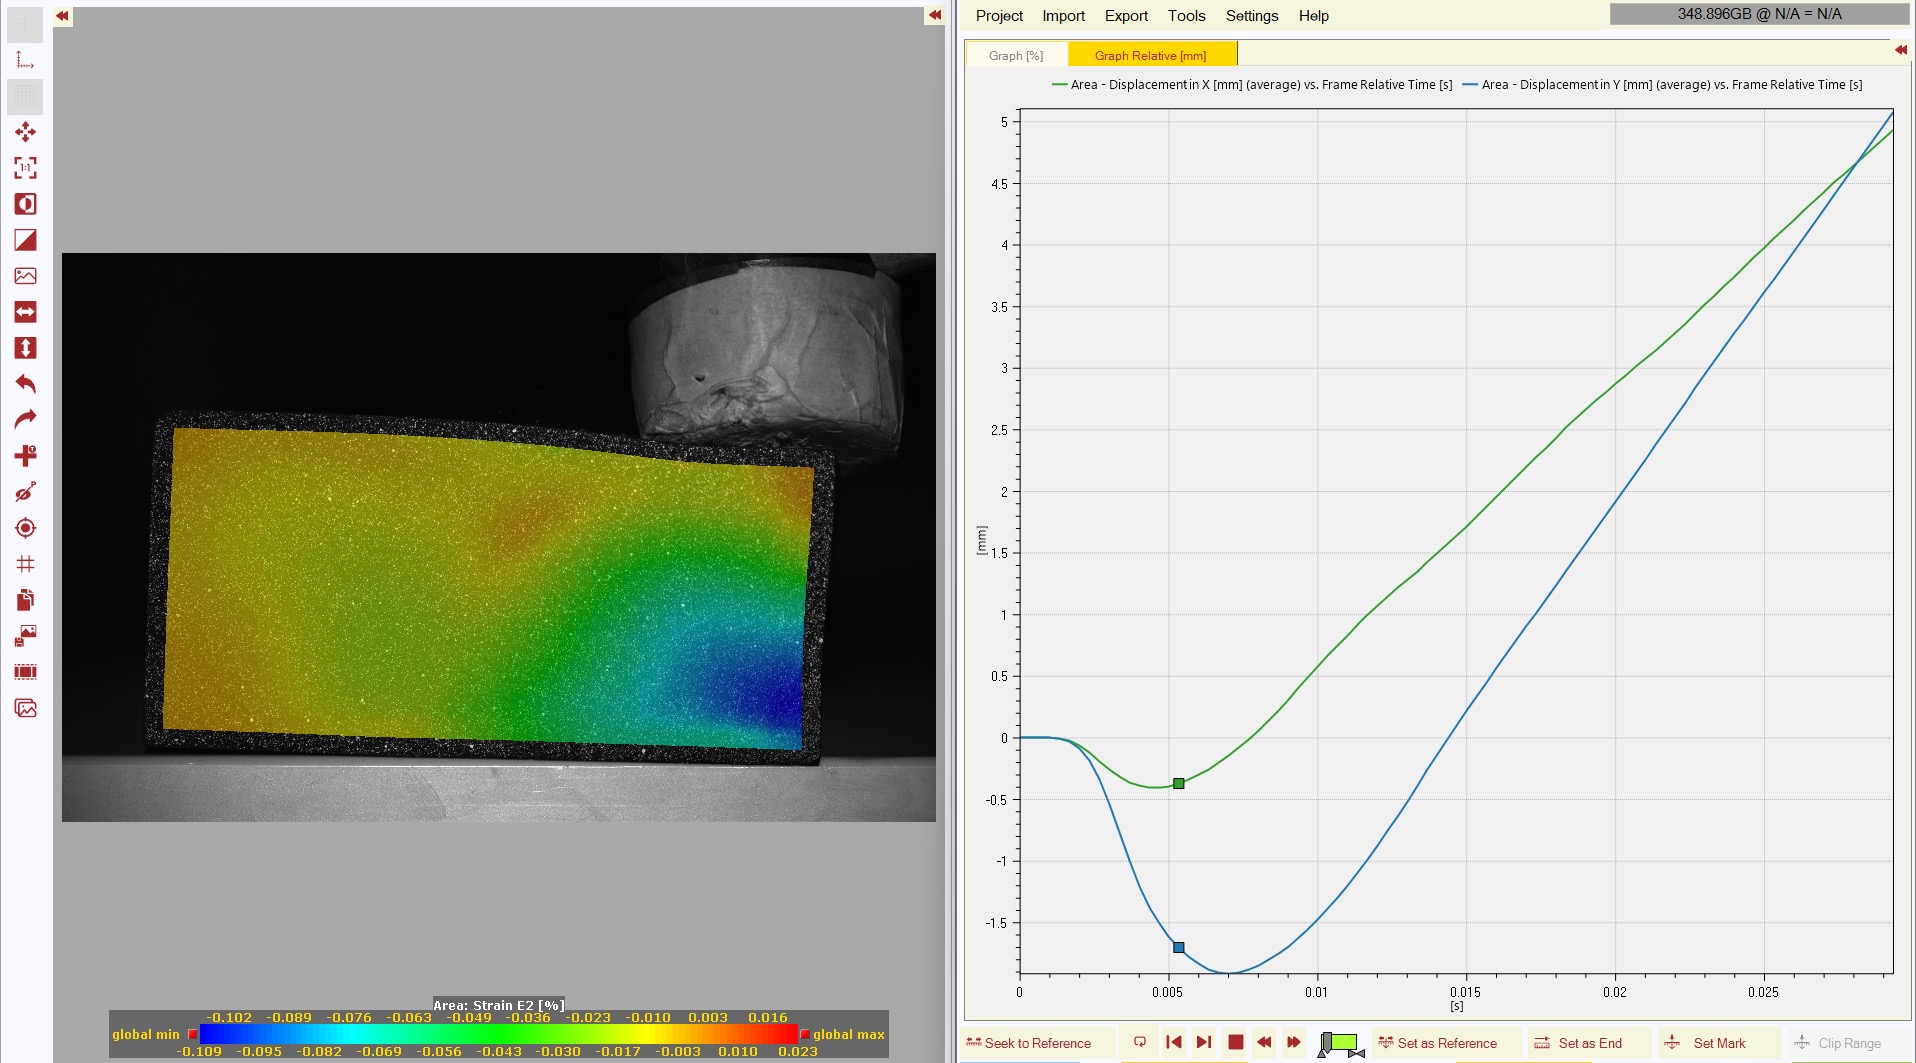
Task: Collapse the image panel with left double-arrow
Action: (62, 16)
